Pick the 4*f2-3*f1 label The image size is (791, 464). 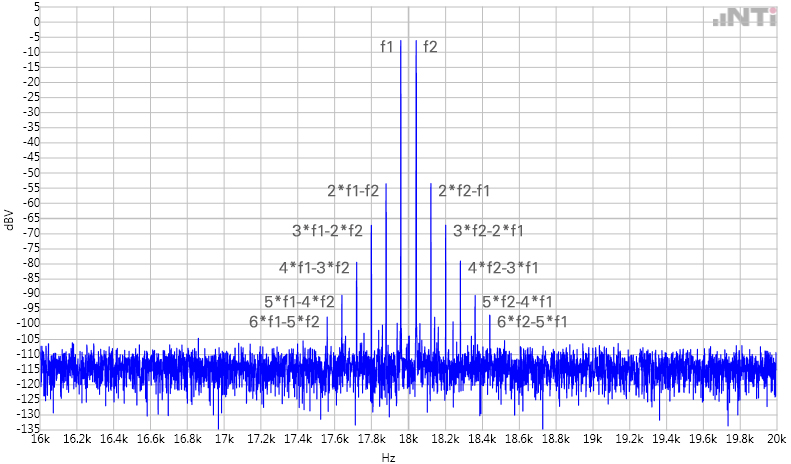tap(503, 267)
